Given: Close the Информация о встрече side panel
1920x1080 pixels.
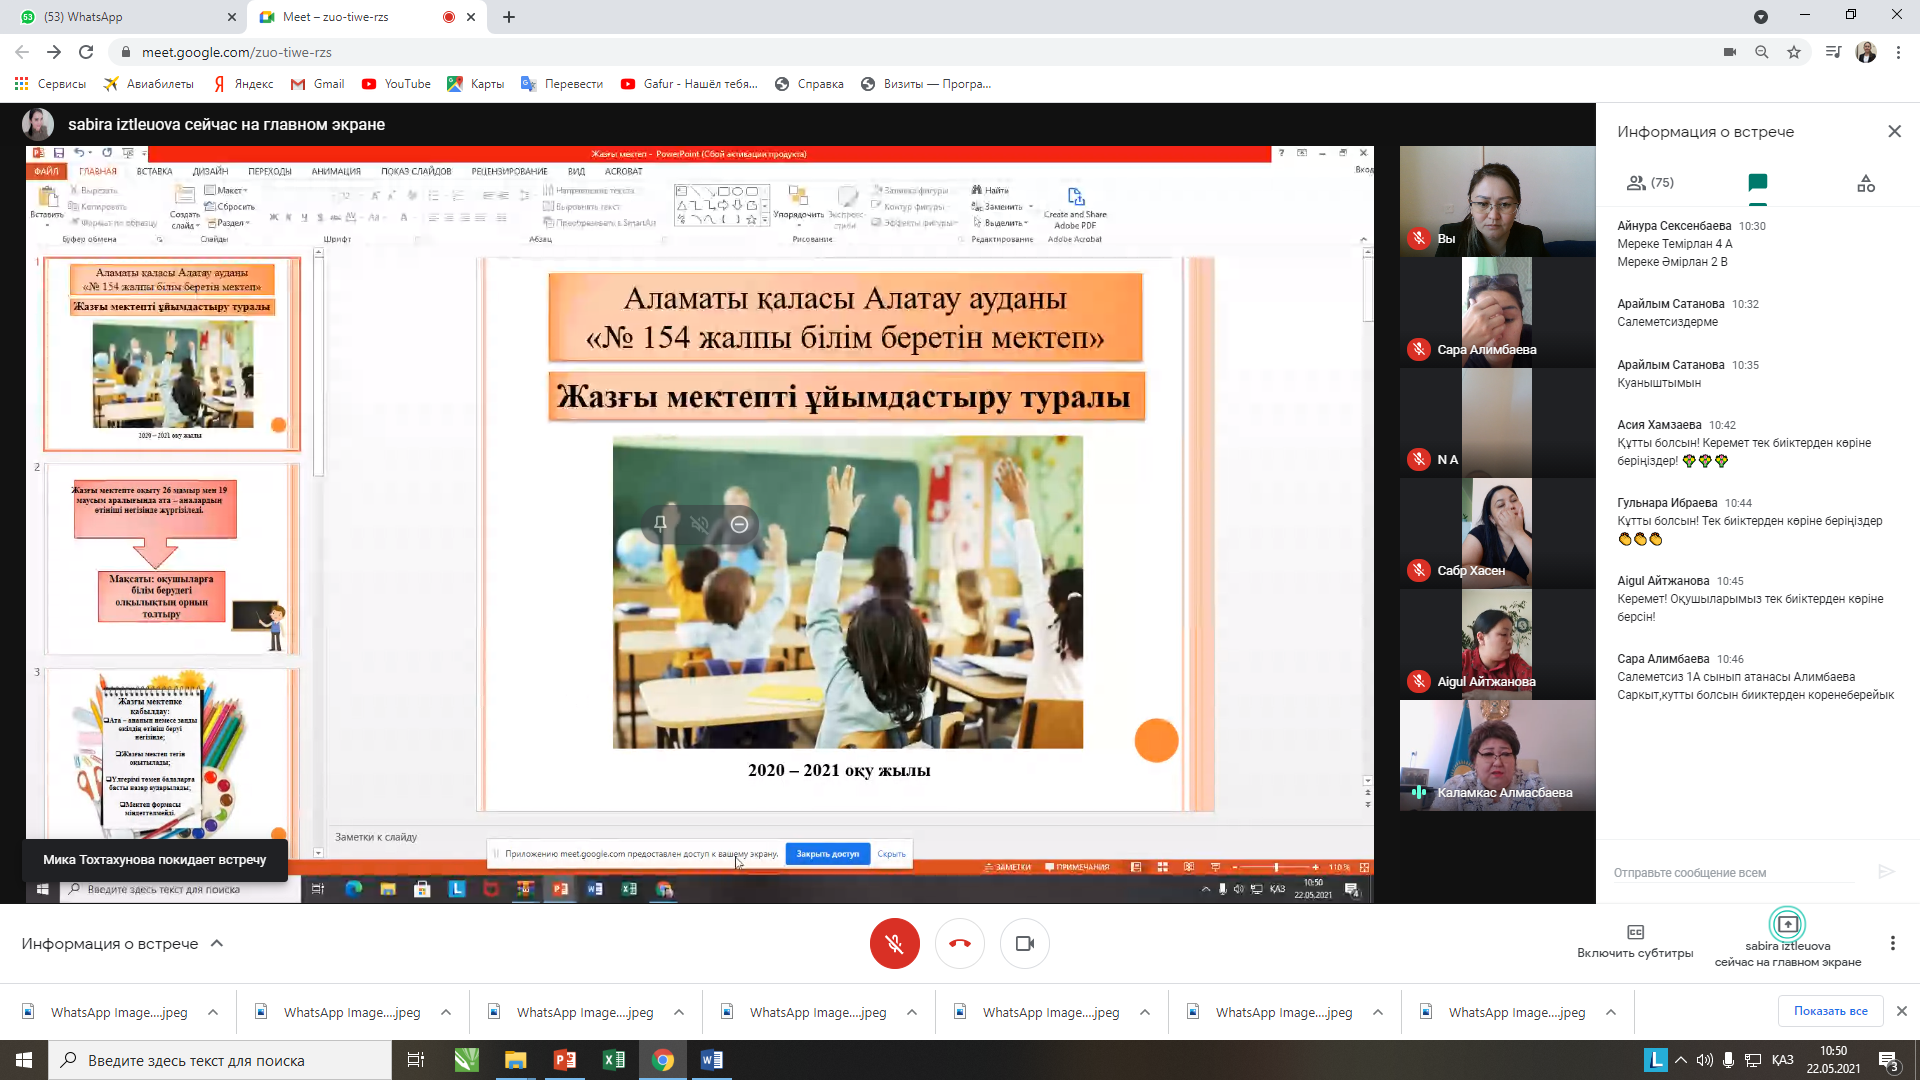Looking at the screenshot, I should (1894, 131).
